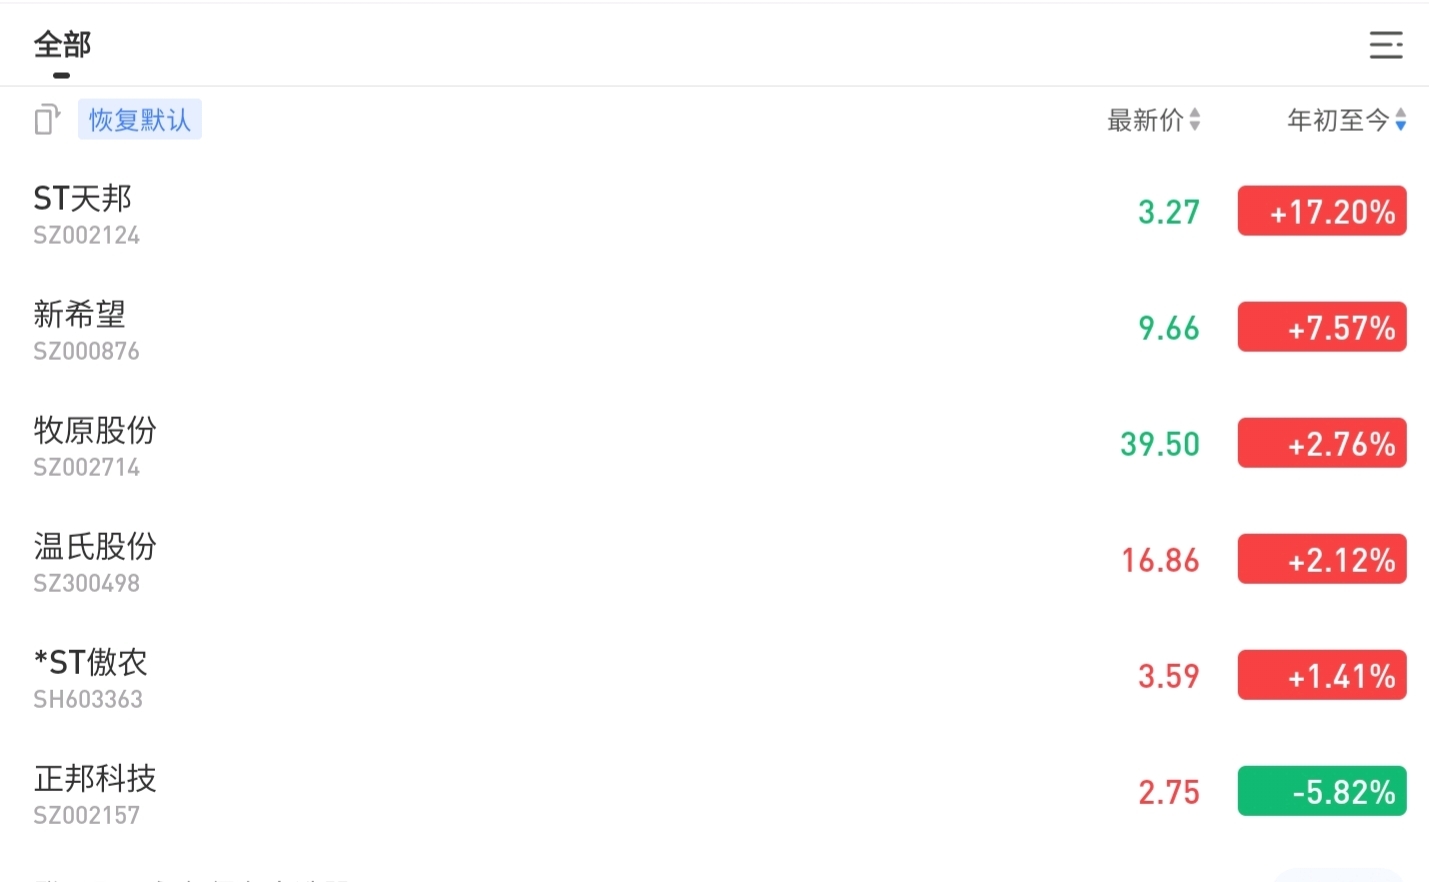The image size is (1429, 882).
Task: Open *ST傲农 stock entry
Action: (714, 676)
